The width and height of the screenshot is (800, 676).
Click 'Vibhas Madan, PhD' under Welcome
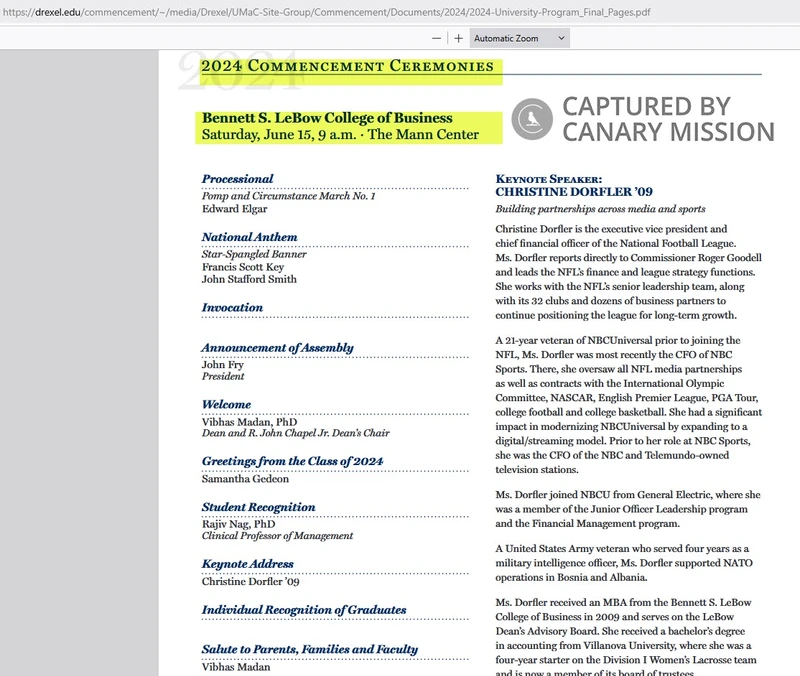(x=249, y=422)
